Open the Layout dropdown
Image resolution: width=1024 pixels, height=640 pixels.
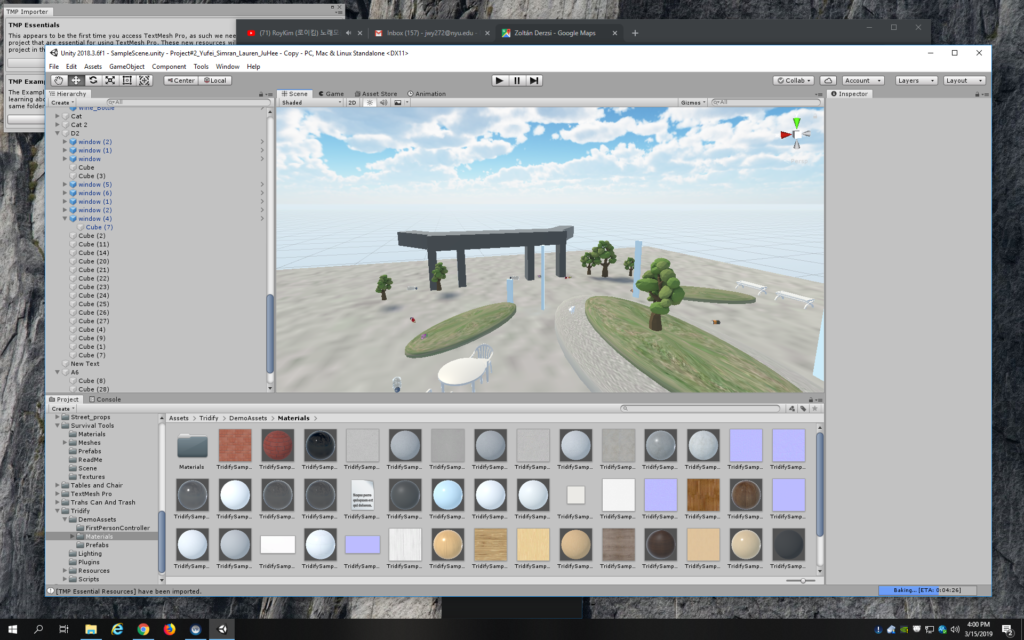point(964,80)
